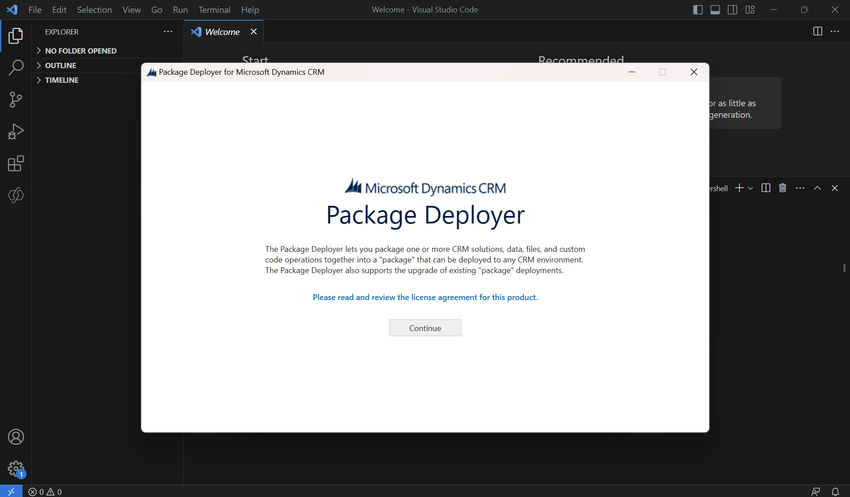Close the Welcome tab
Screen dimensions: 850x497
tap(253, 31)
